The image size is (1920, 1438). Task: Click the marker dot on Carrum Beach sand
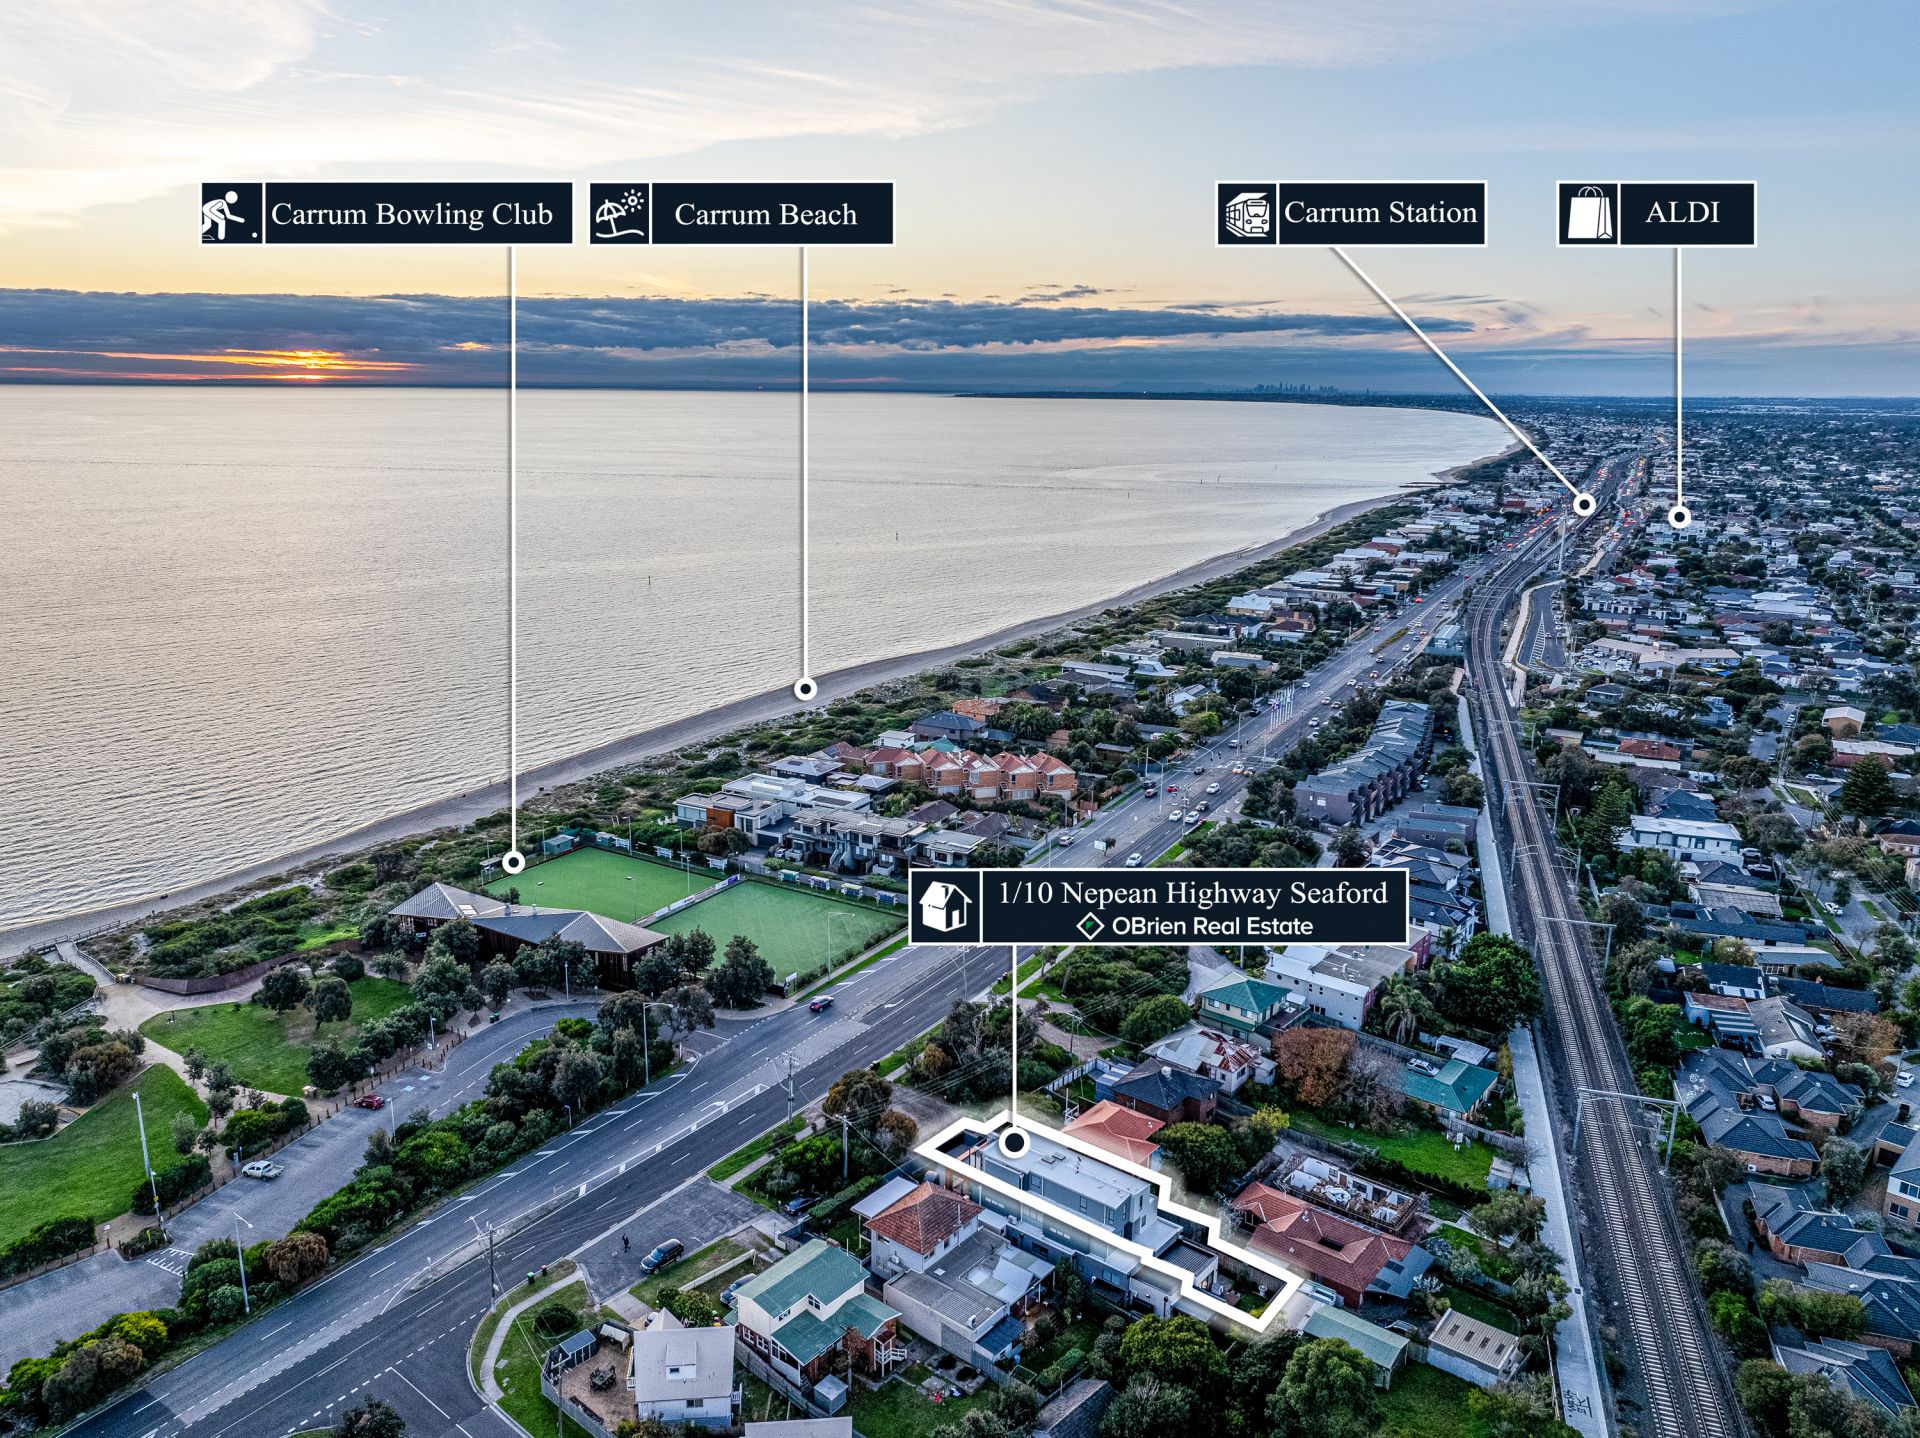(x=805, y=689)
